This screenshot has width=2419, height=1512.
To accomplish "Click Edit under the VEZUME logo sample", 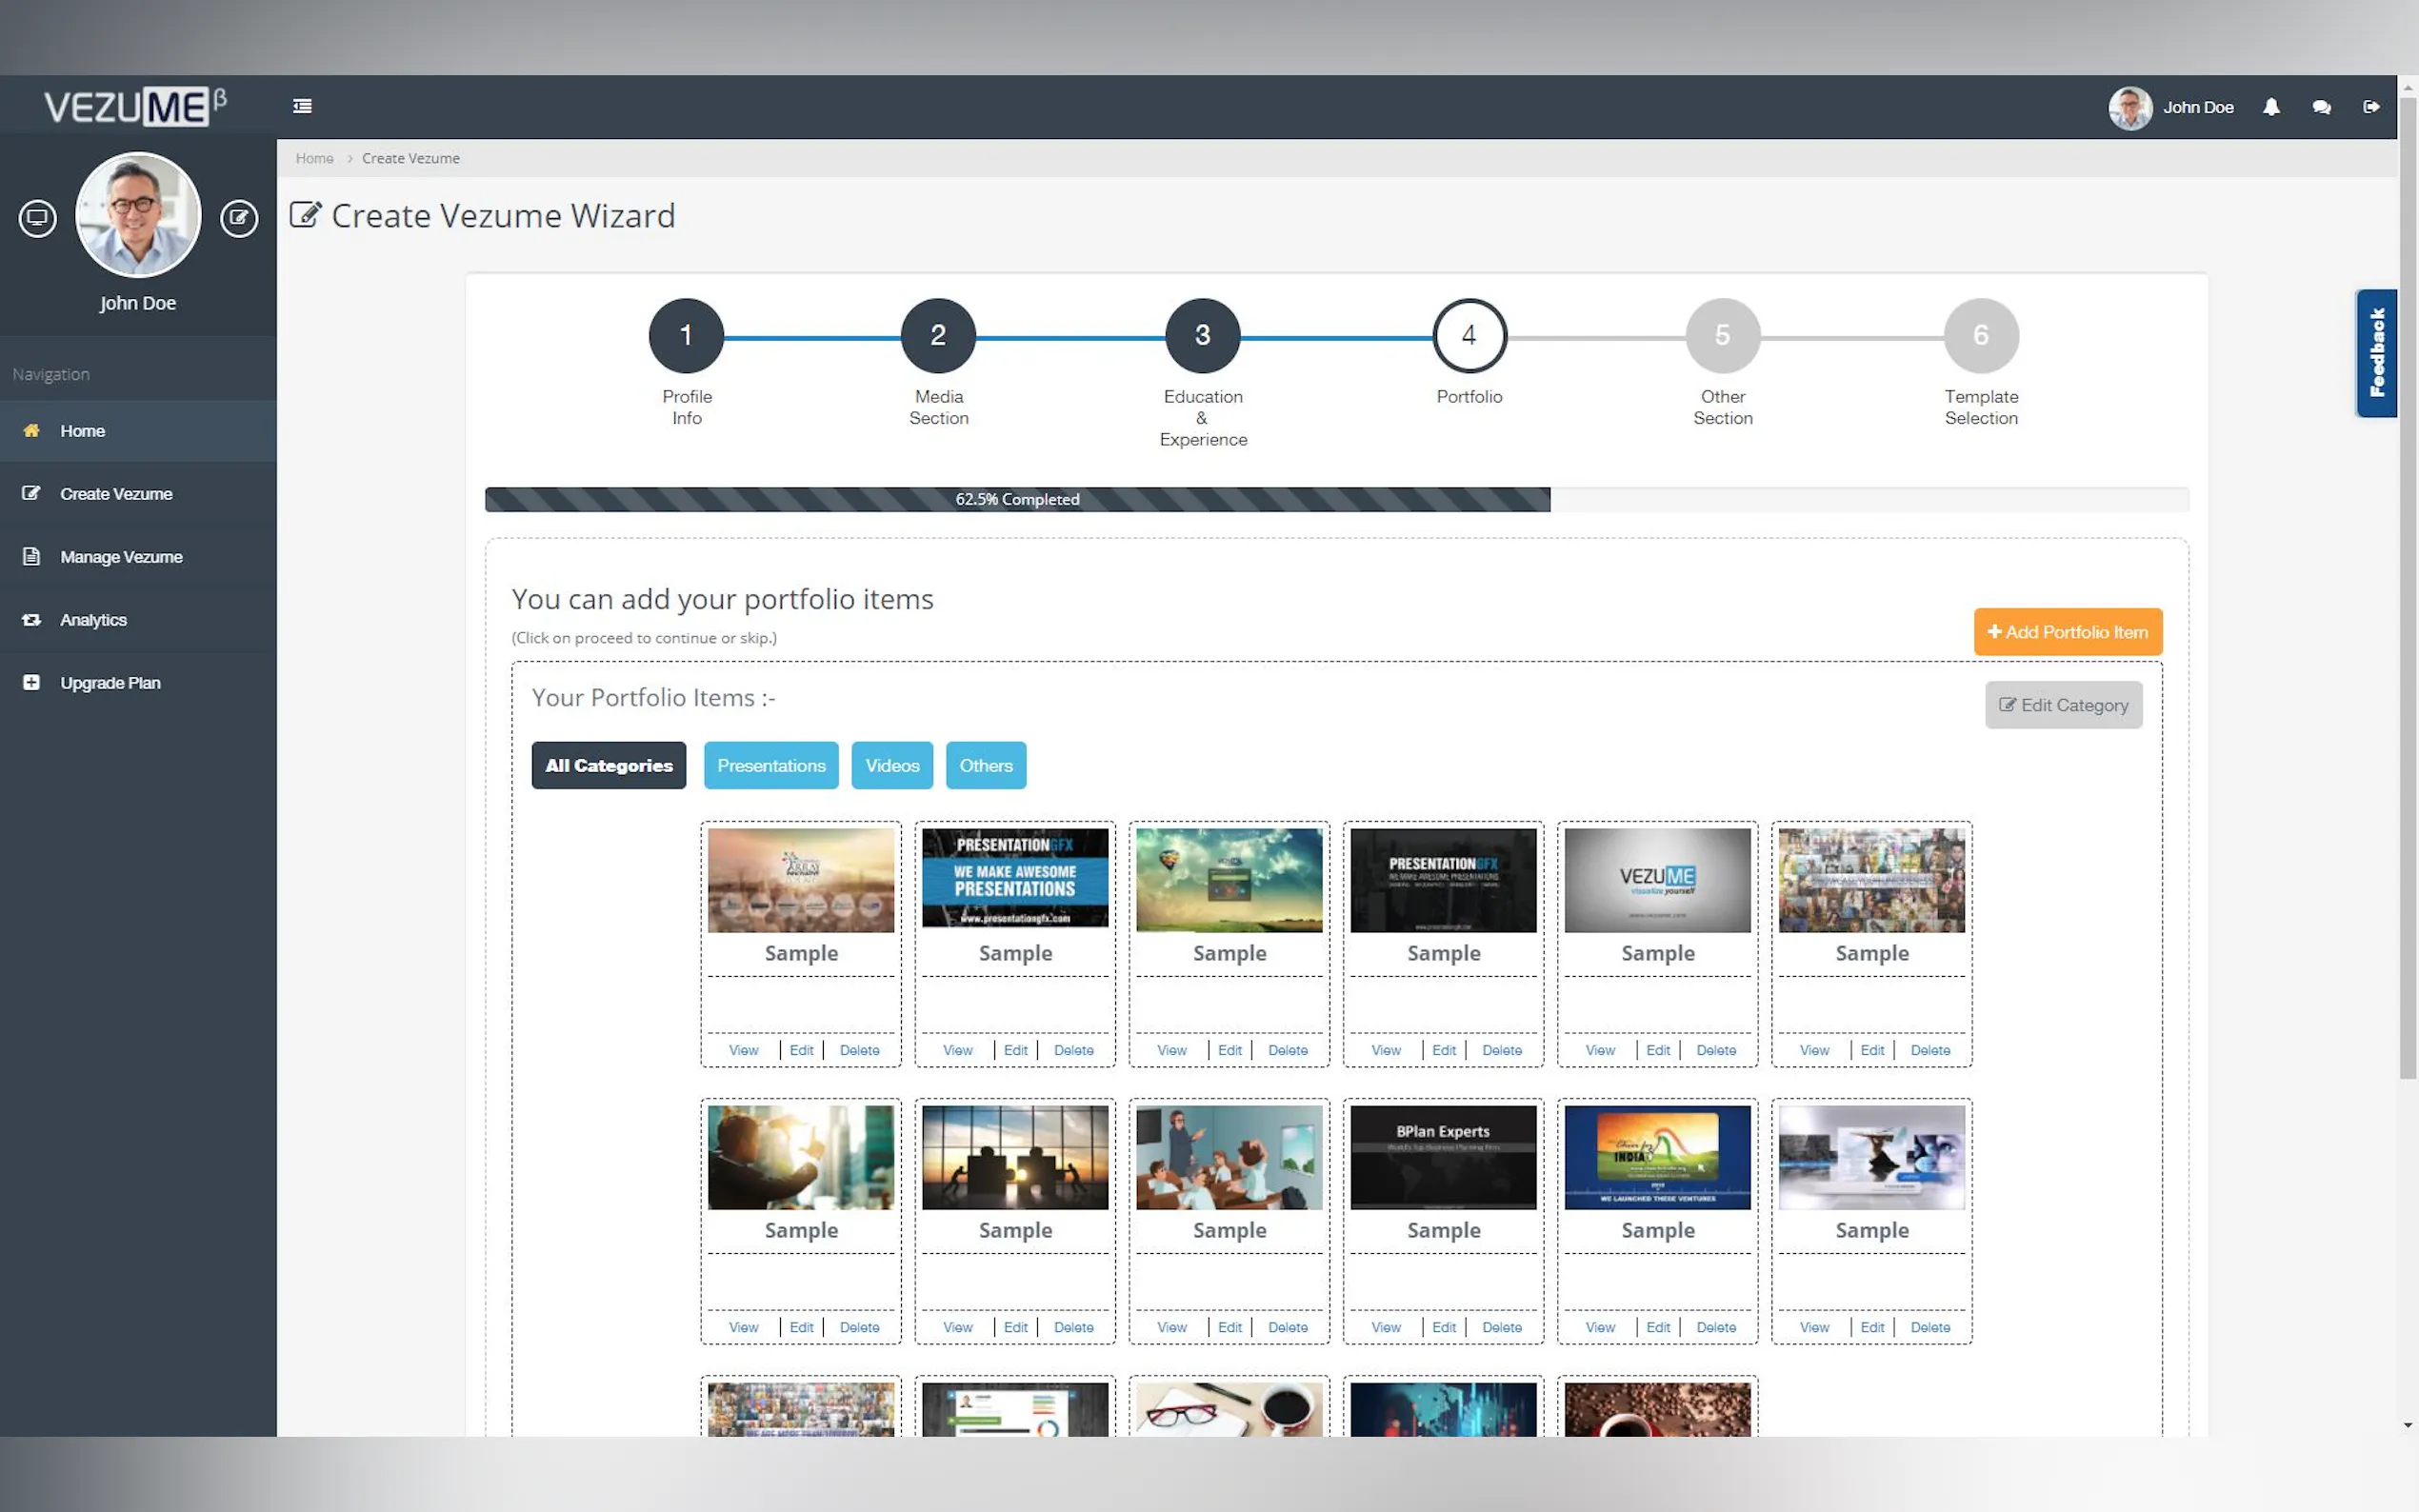I will tap(1658, 1050).
